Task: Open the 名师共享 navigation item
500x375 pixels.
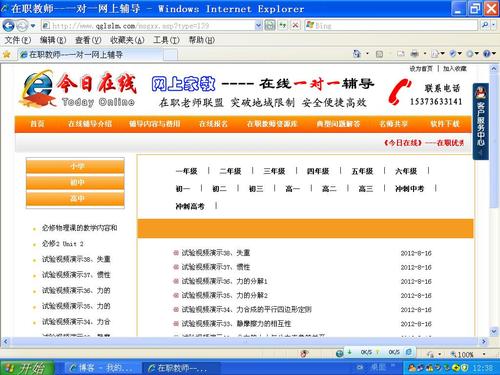Action: pos(394,124)
